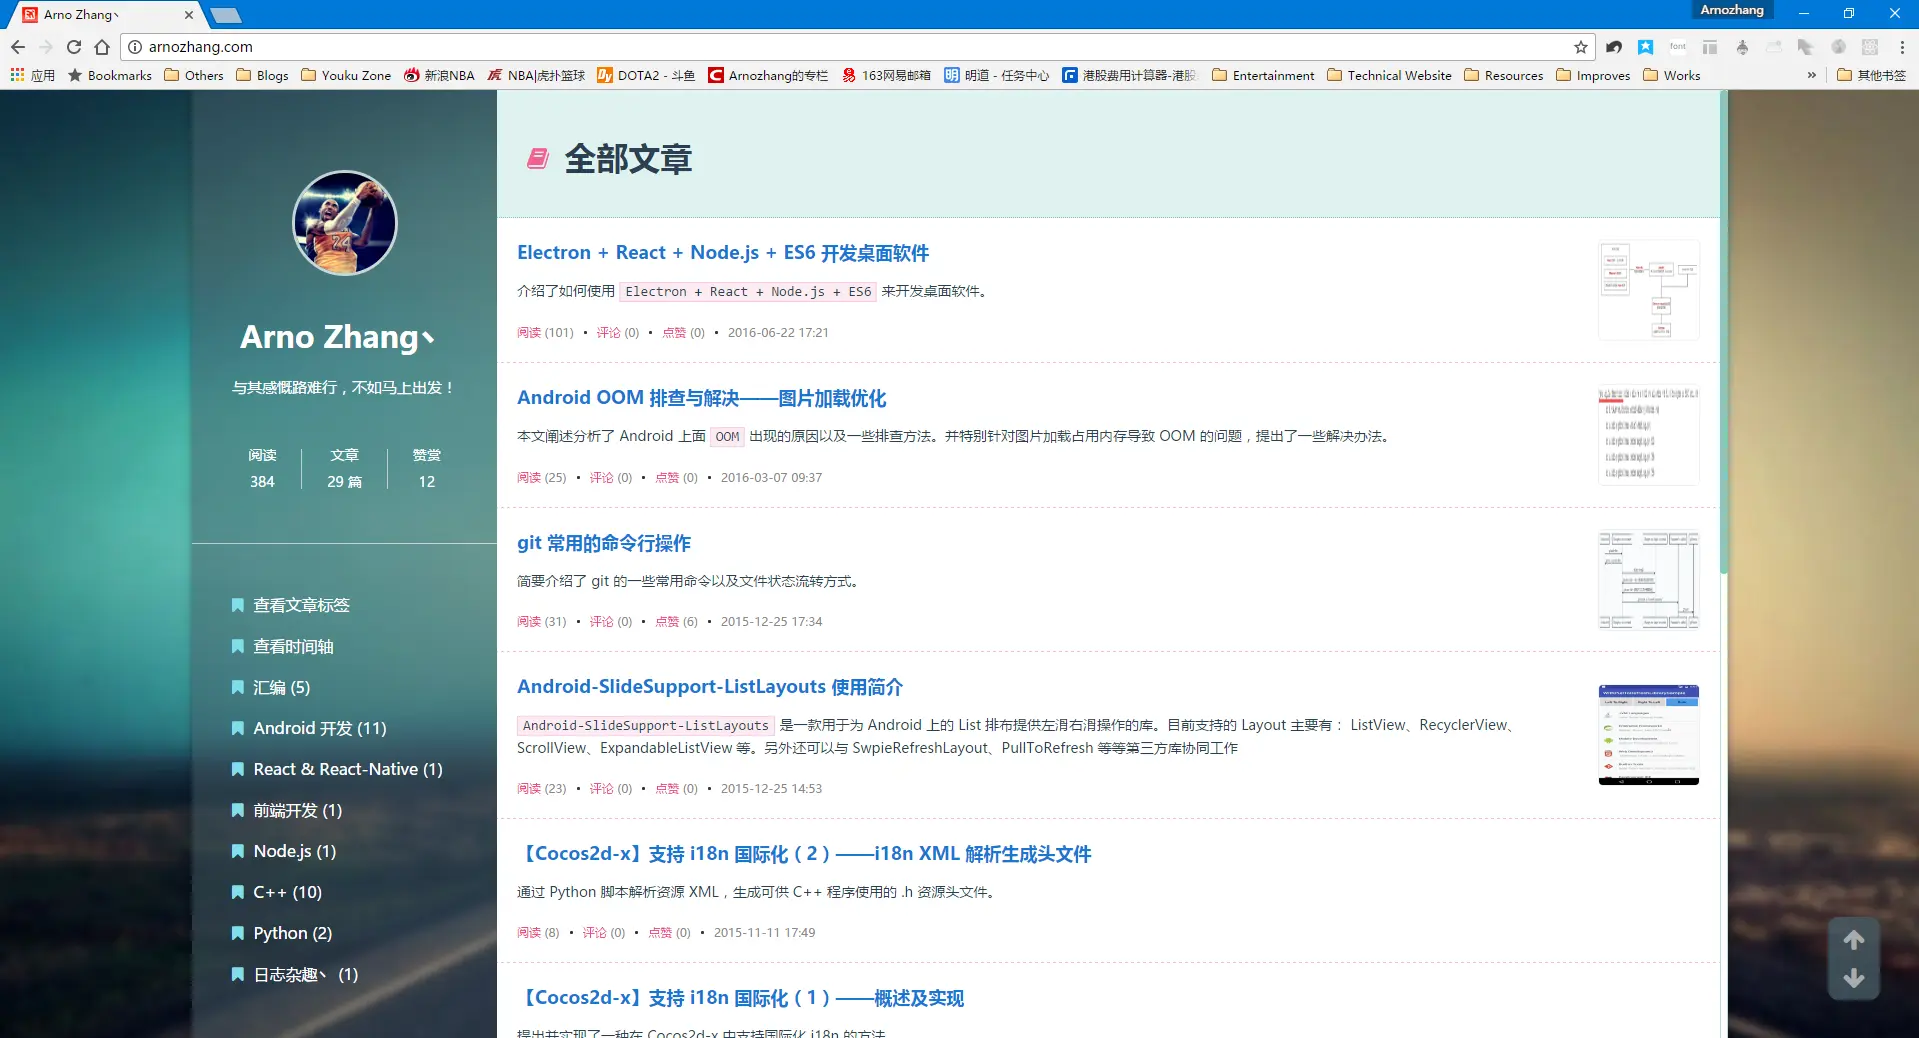
Task: Open the 新浪NBA bookmark via its icon
Action: [x=410, y=75]
